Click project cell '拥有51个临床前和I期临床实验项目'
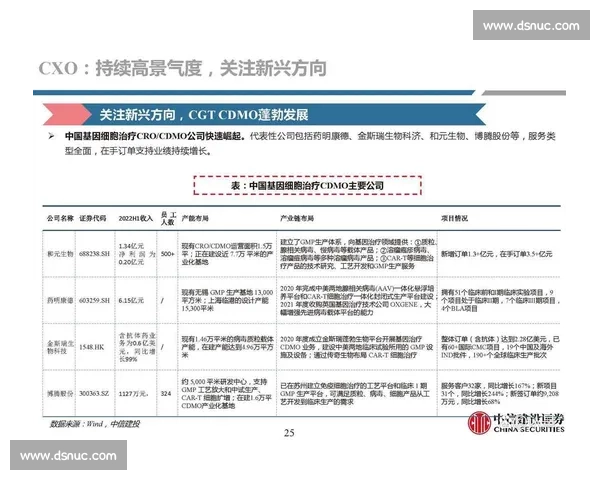This screenshot has width=600, height=480. tap(500, 300)
